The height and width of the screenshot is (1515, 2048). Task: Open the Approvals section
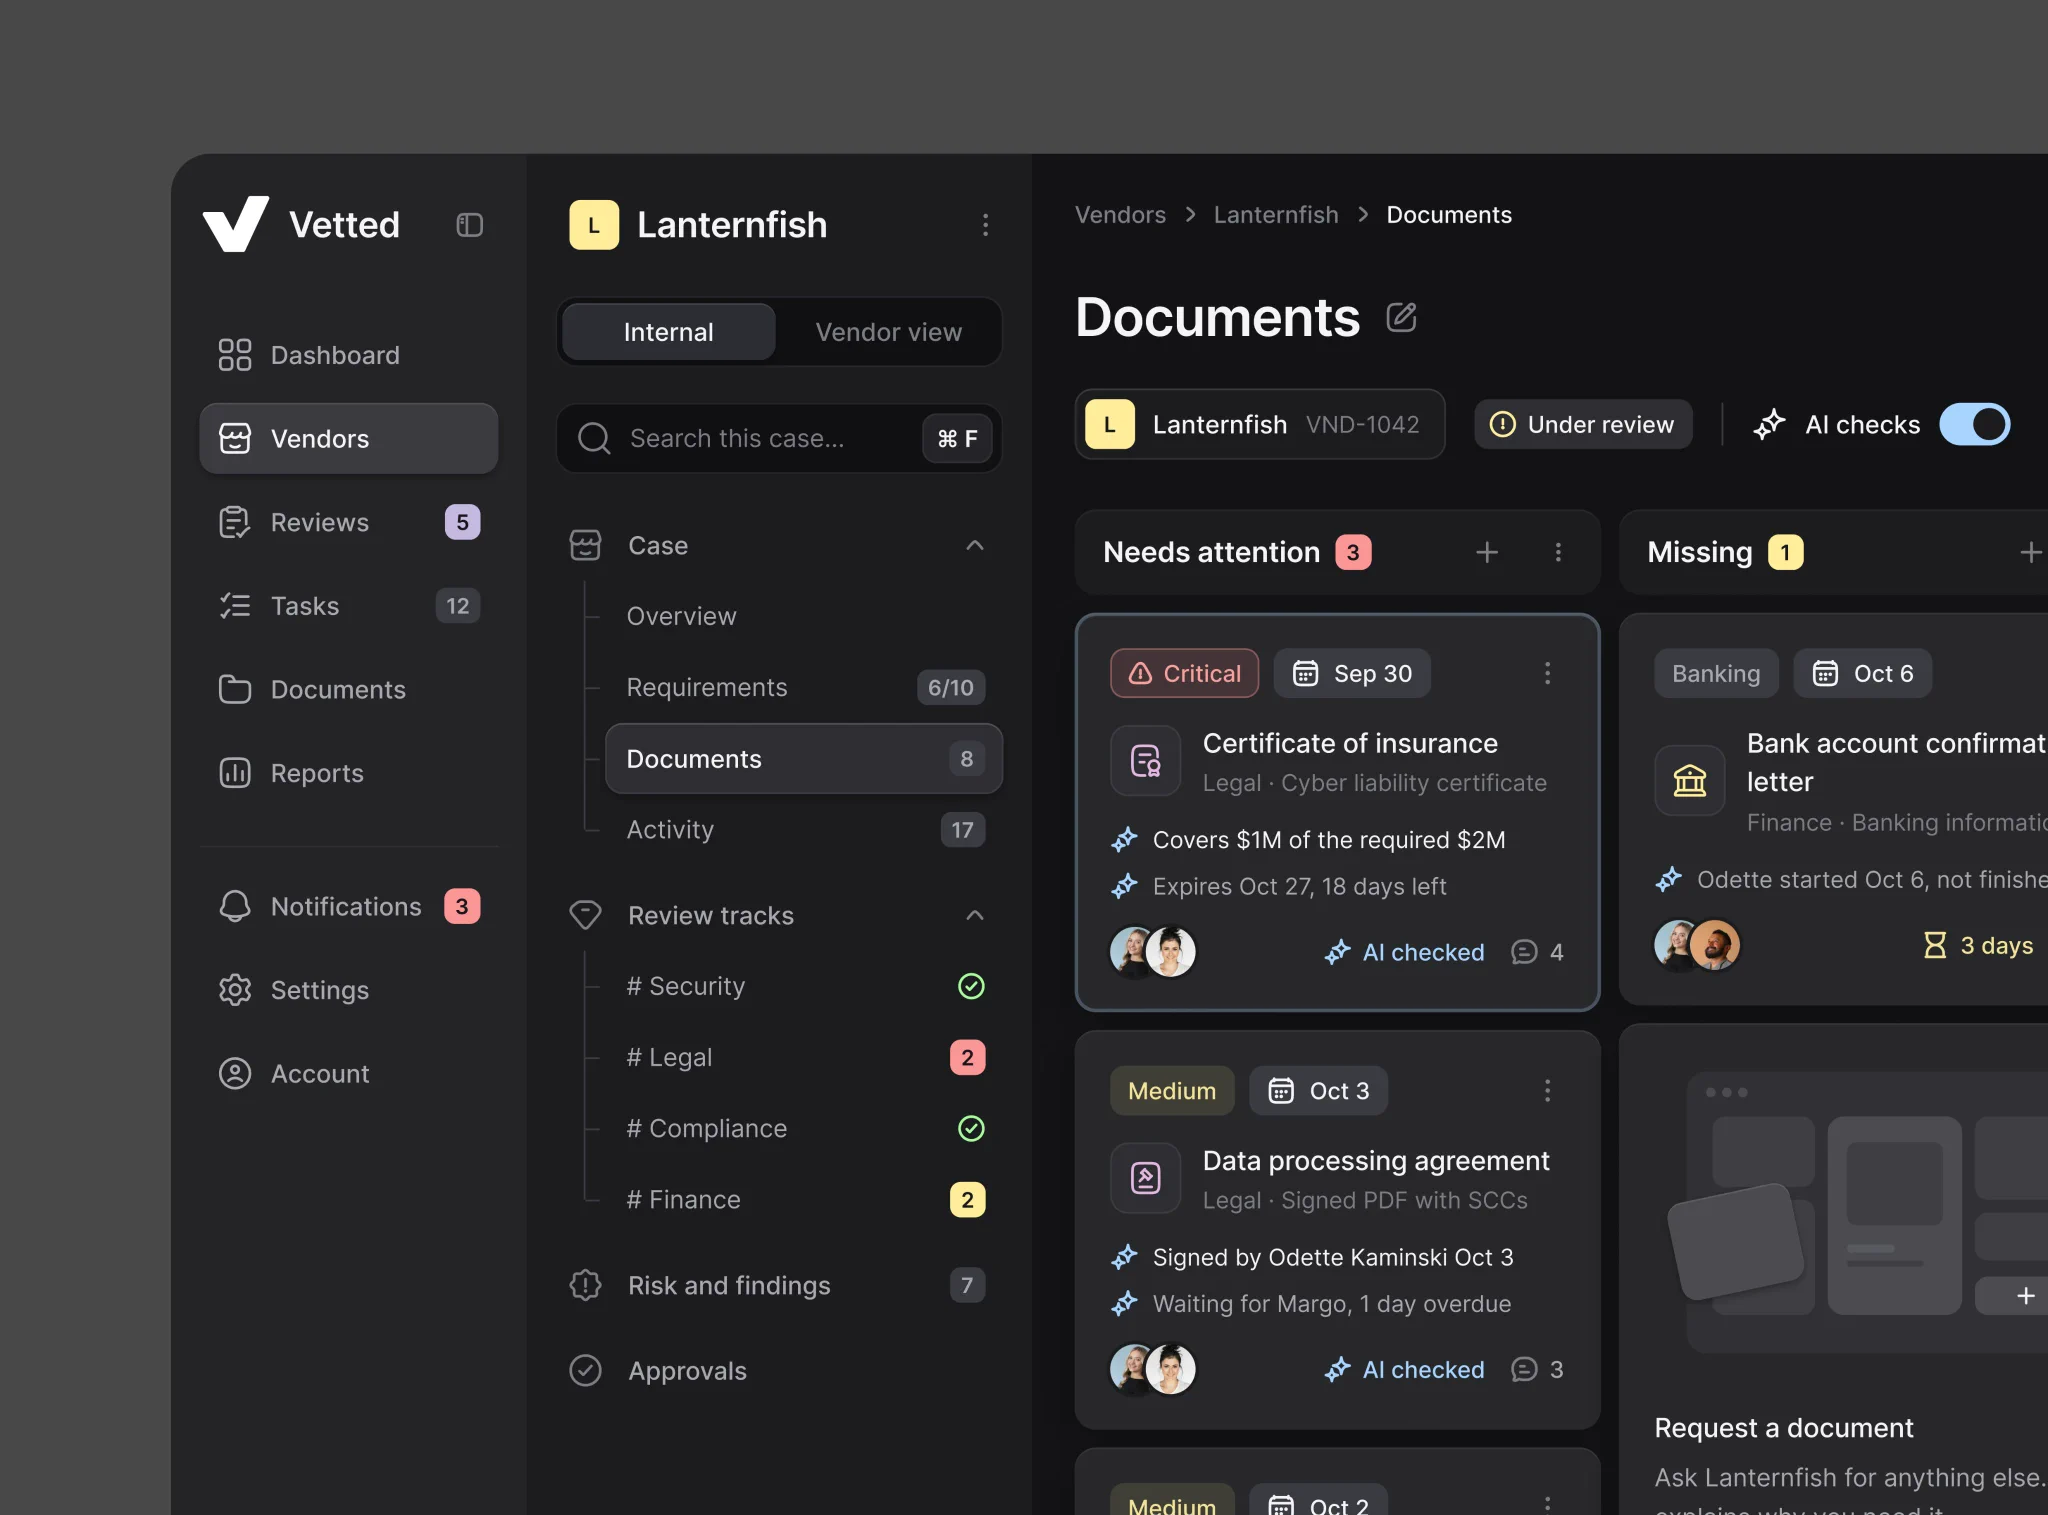[779, 1370]
